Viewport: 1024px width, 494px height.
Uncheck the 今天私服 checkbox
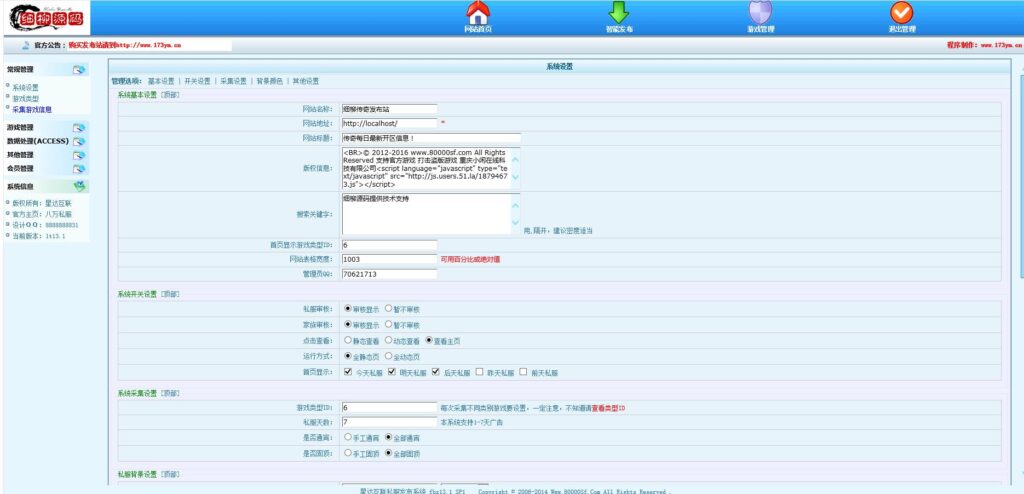click(x=347, y=372)
